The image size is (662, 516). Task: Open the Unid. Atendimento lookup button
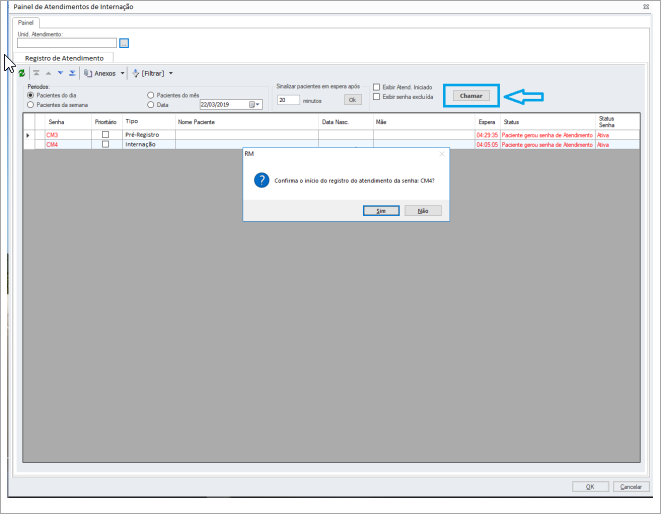coord(124,43)
